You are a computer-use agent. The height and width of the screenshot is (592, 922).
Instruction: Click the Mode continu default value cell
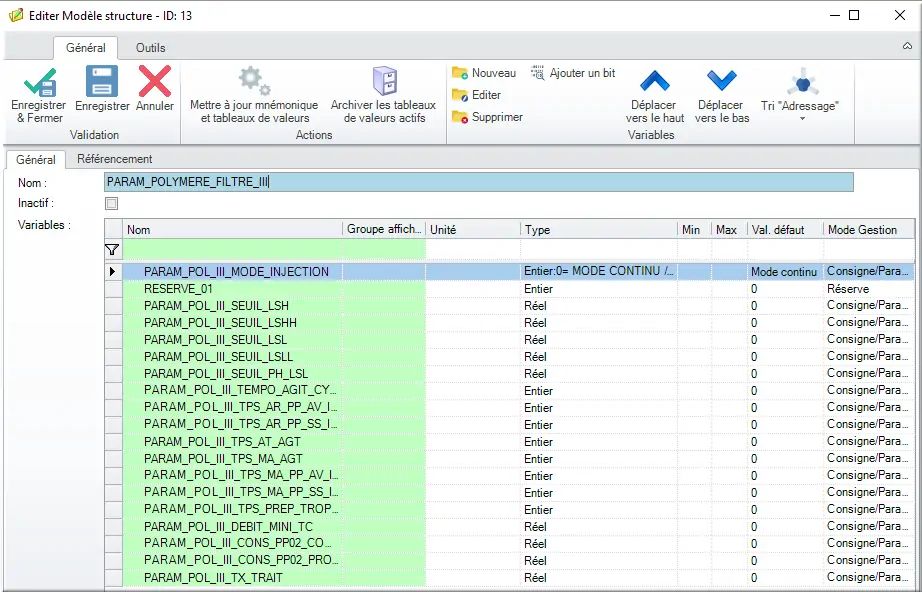785,272
